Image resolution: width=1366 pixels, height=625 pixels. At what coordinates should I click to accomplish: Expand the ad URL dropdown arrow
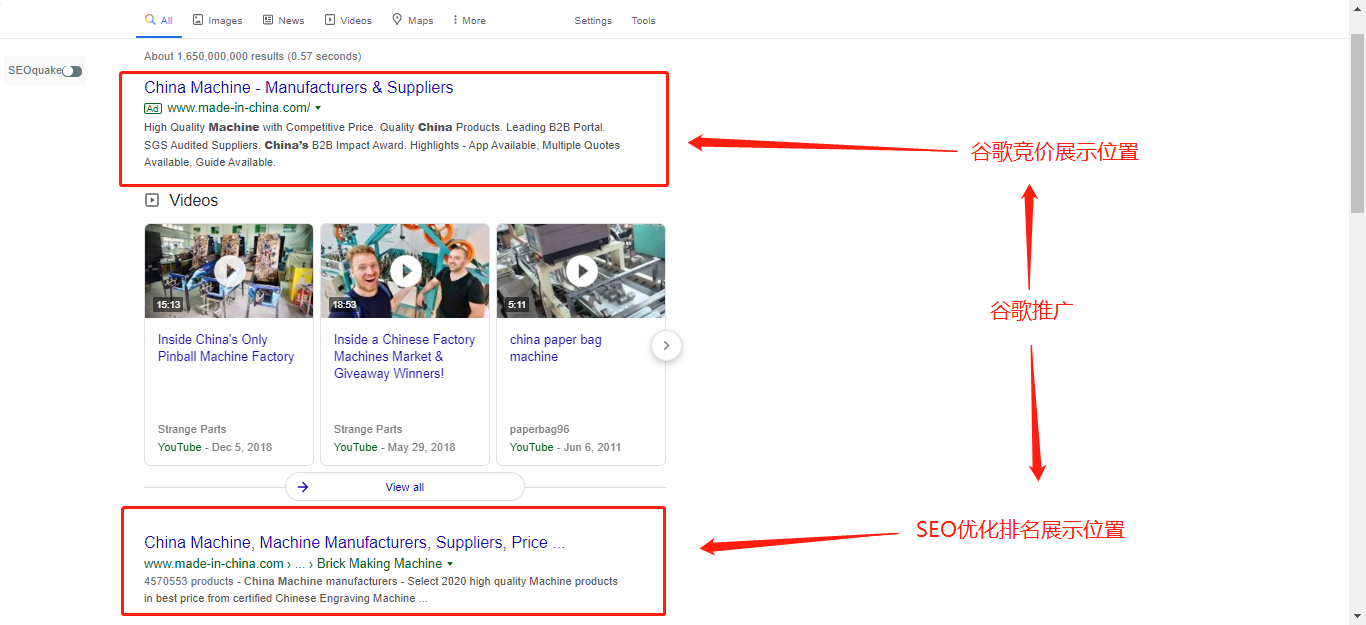[318, 108]
